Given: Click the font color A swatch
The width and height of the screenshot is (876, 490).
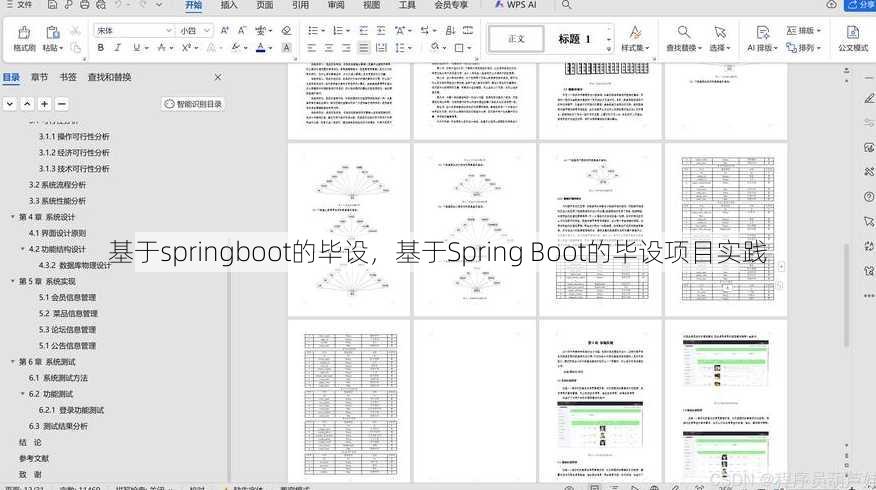Looking at the screenshot, I should (260, 48).
